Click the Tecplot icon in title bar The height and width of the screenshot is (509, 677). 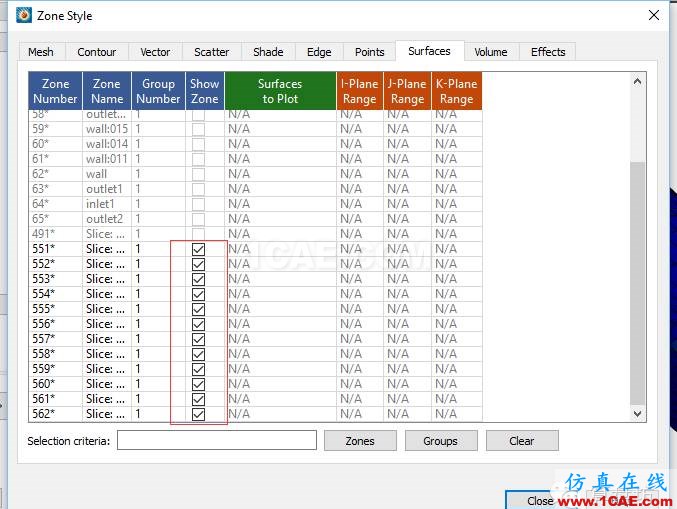[x=23, y=16]
